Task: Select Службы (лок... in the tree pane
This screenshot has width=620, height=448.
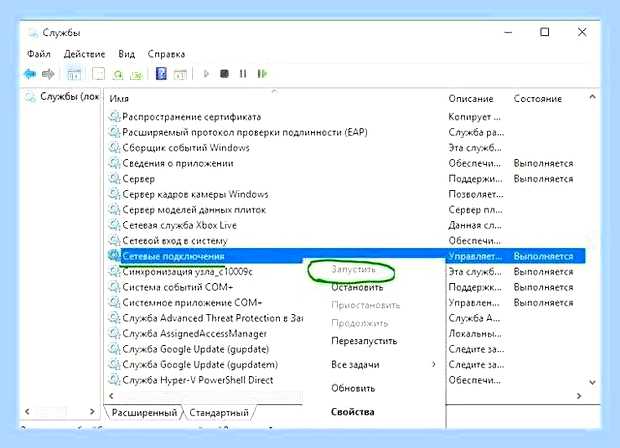Action: (x=62, y=96)
